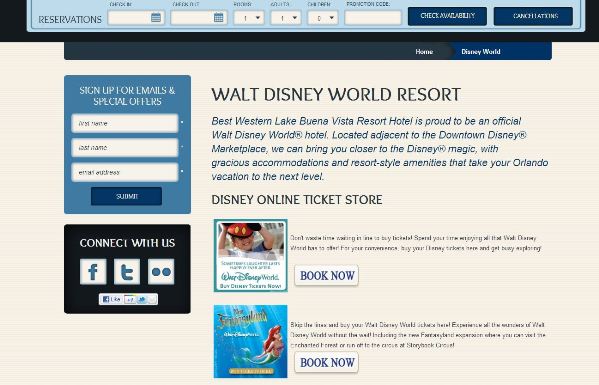Visit the Facebook page icon
This screenshot has height=385, width=599.
tap(93, 272)
